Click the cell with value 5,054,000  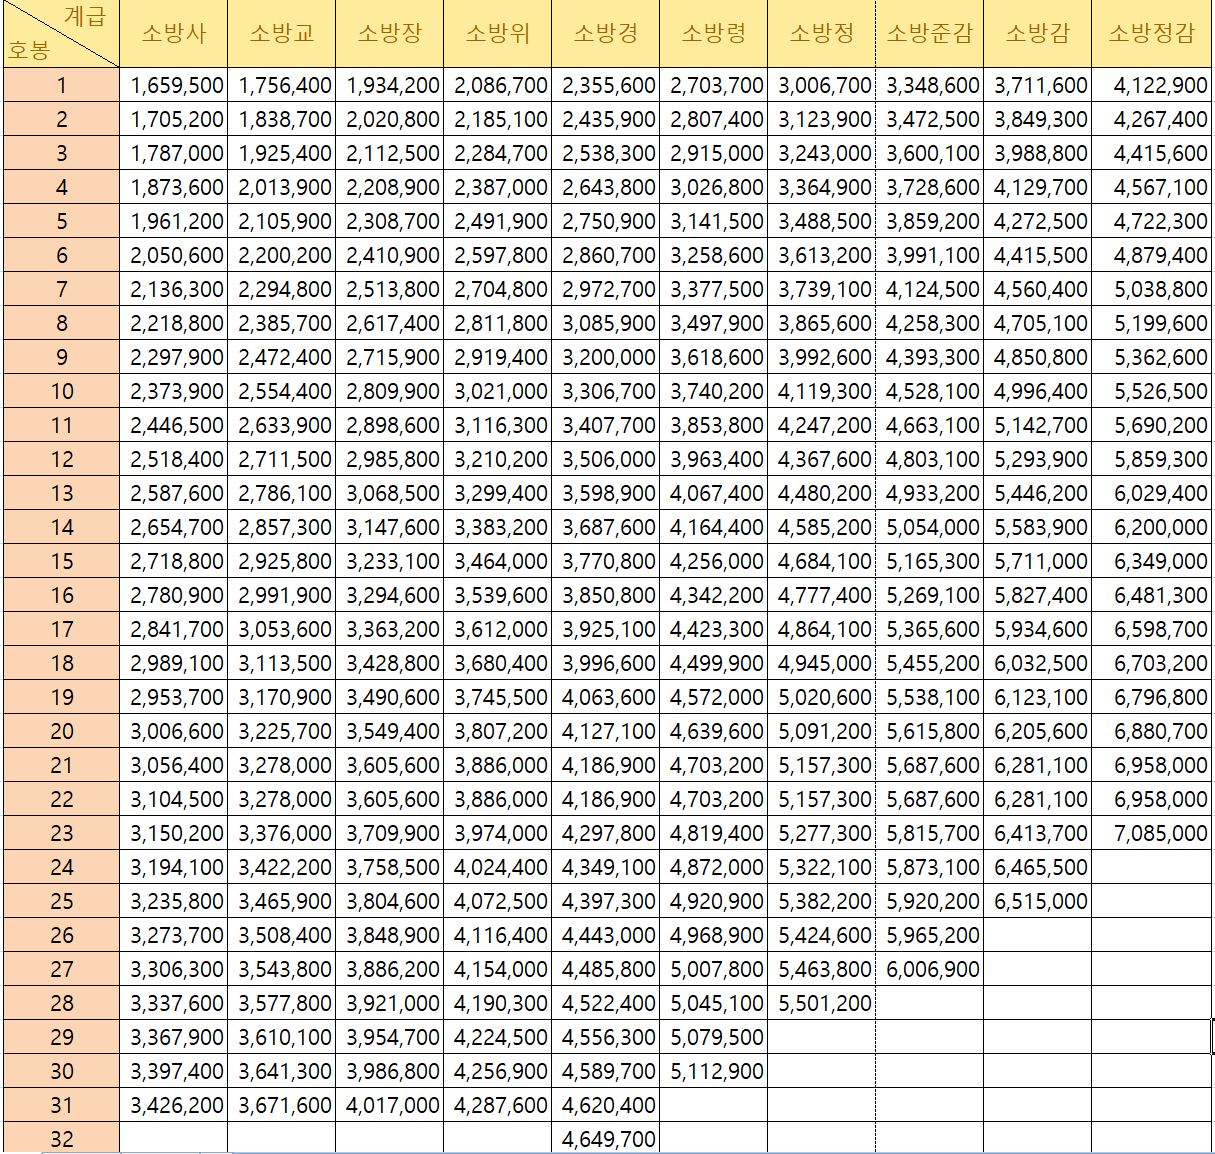click(930, 527)
